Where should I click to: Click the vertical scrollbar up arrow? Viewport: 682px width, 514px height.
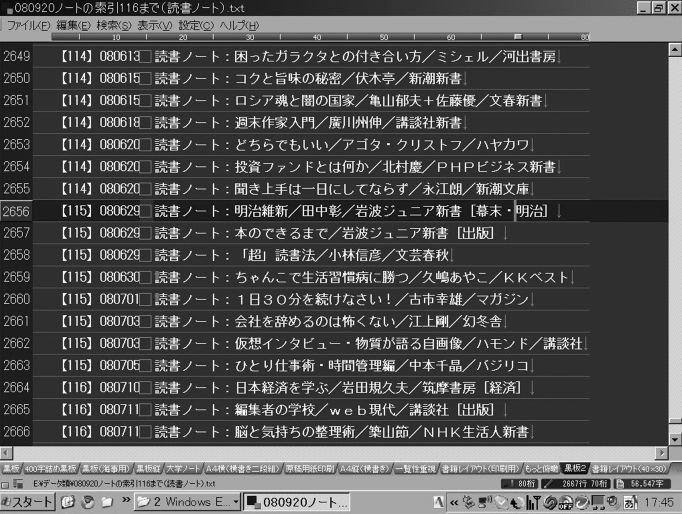coord(675,50)
